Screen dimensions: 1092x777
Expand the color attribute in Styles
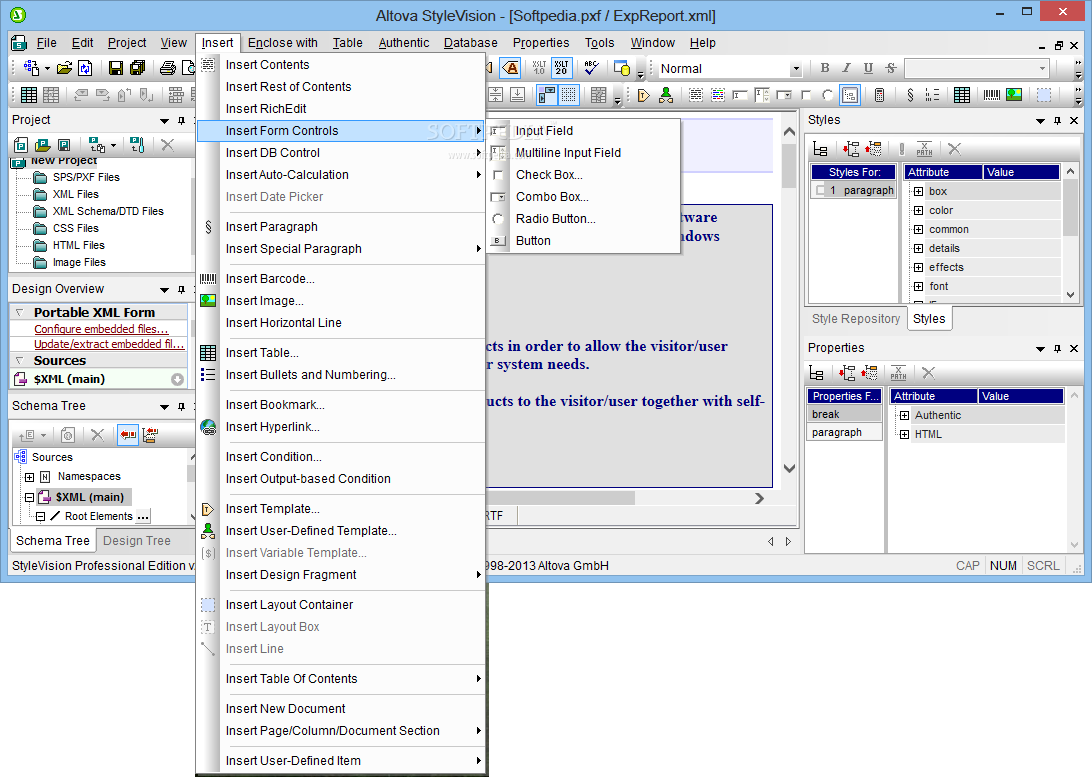(x=919, y=210)
